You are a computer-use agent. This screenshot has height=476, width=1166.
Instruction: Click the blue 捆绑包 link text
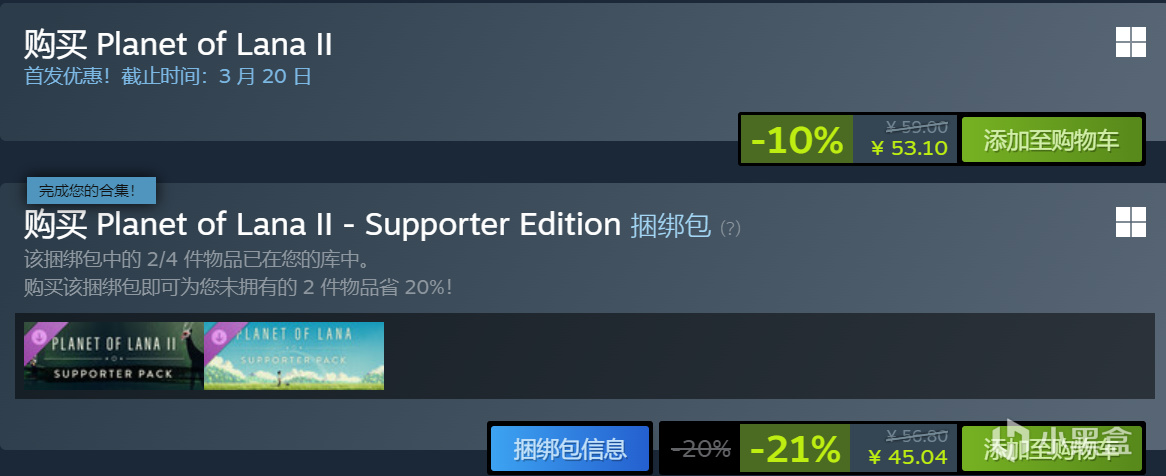671,225
